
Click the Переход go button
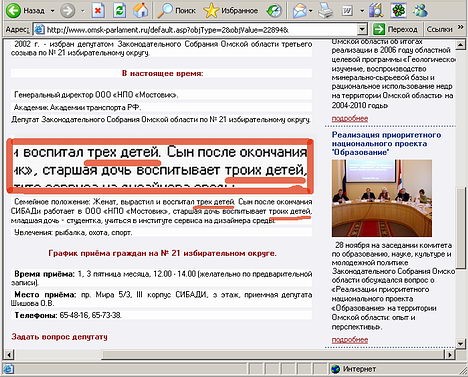(396, 30)
